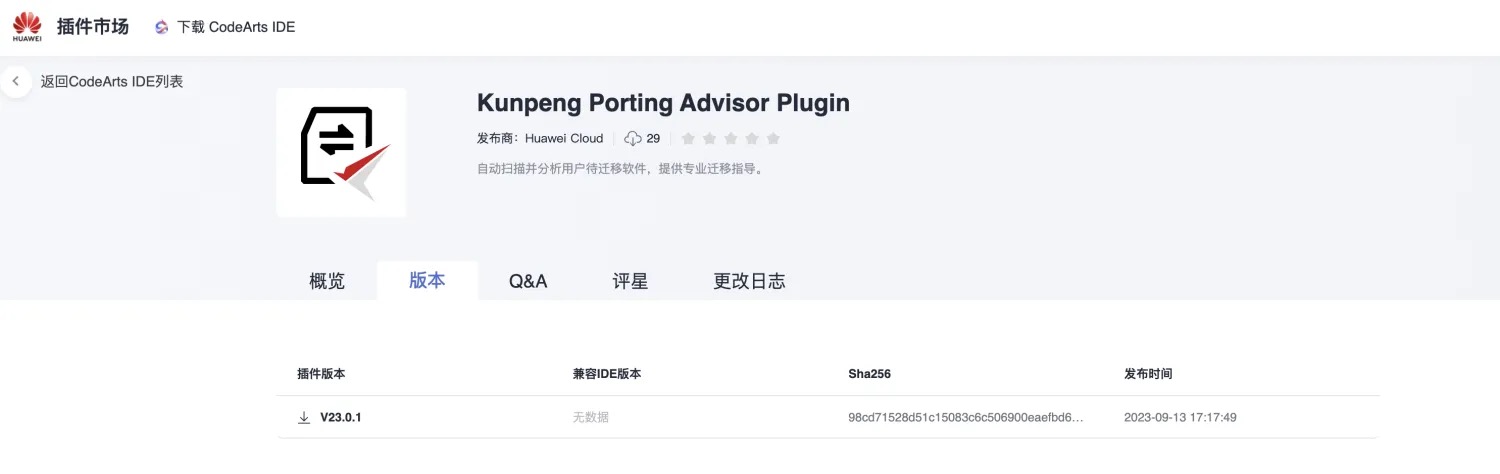1500x474 pixels.
Task: Go to the 评星 tab
Action: (x=630, y=281)
